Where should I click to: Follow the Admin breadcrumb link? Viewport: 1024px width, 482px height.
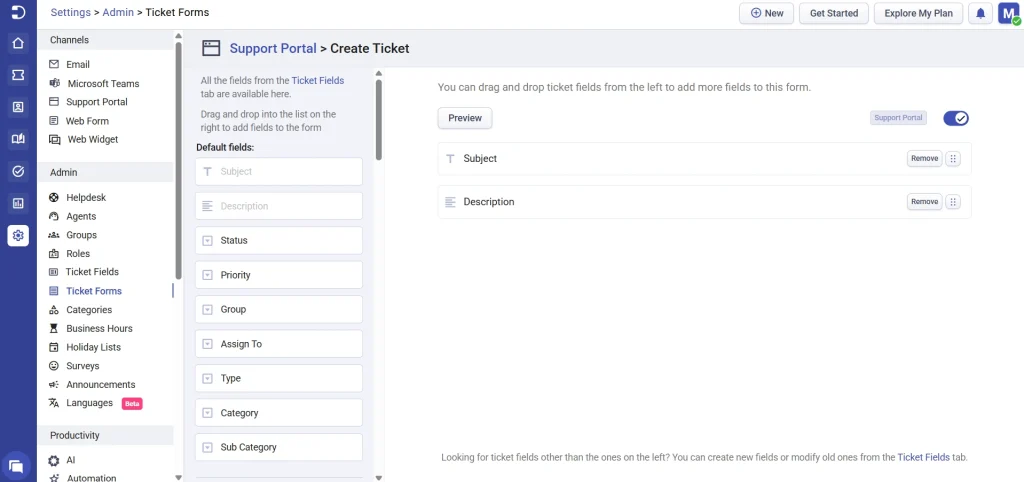coord(118,12)
